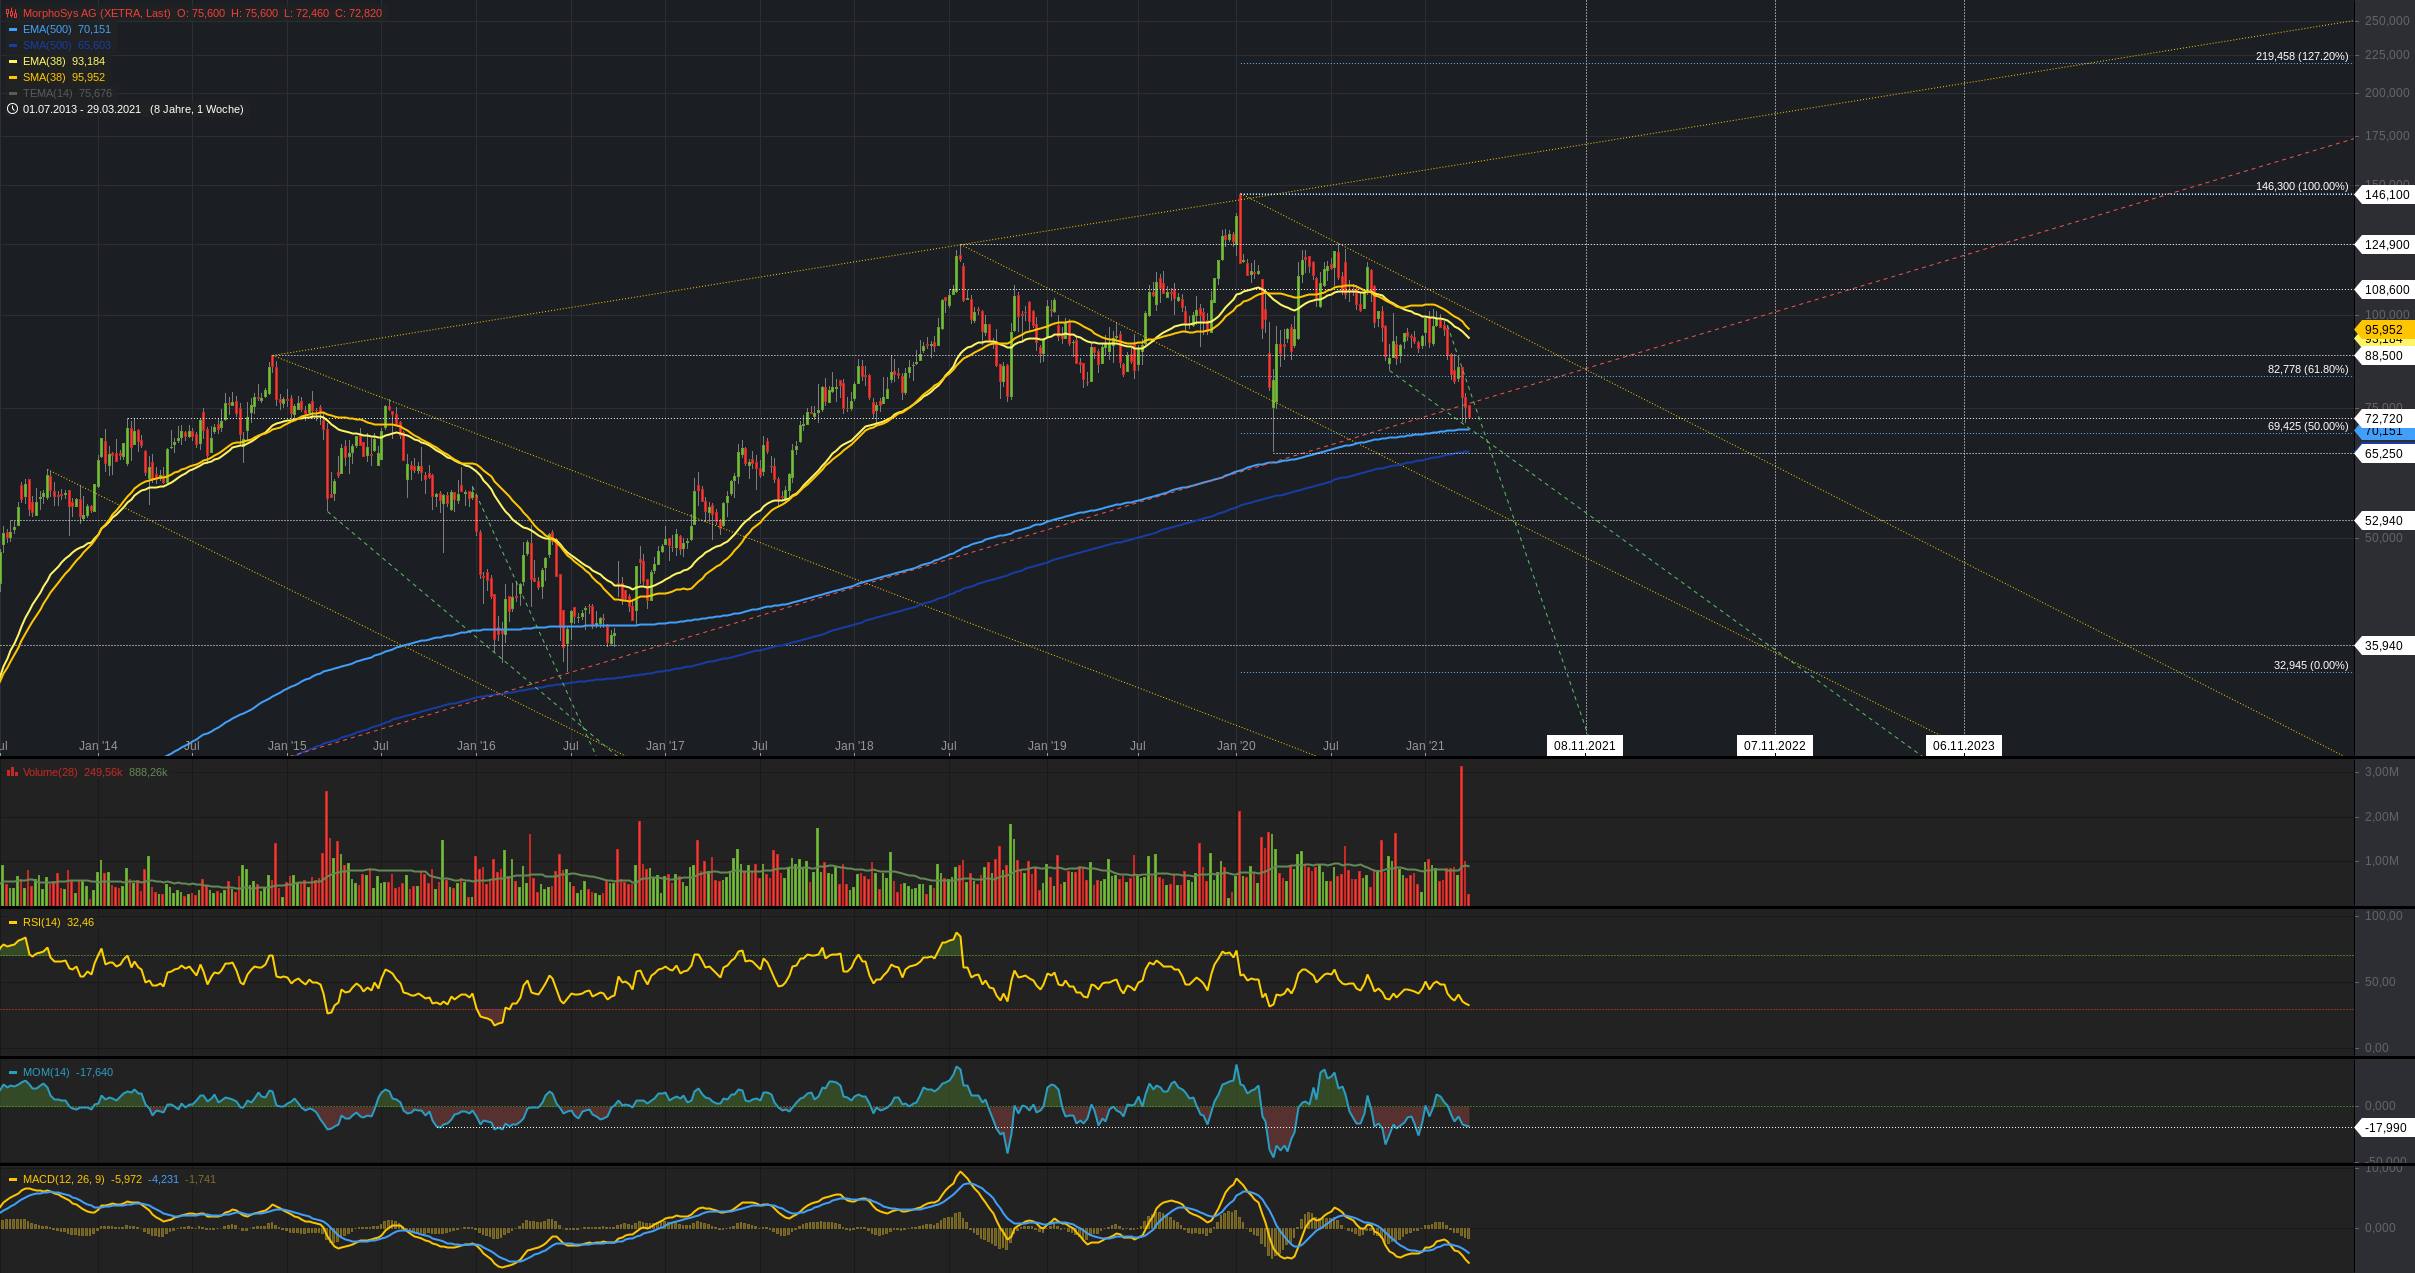The height and width of the screenshot is (1273, 2415).
Task: Toggle the dimmed SMA(500) indicator label
Action: [47, 45]
